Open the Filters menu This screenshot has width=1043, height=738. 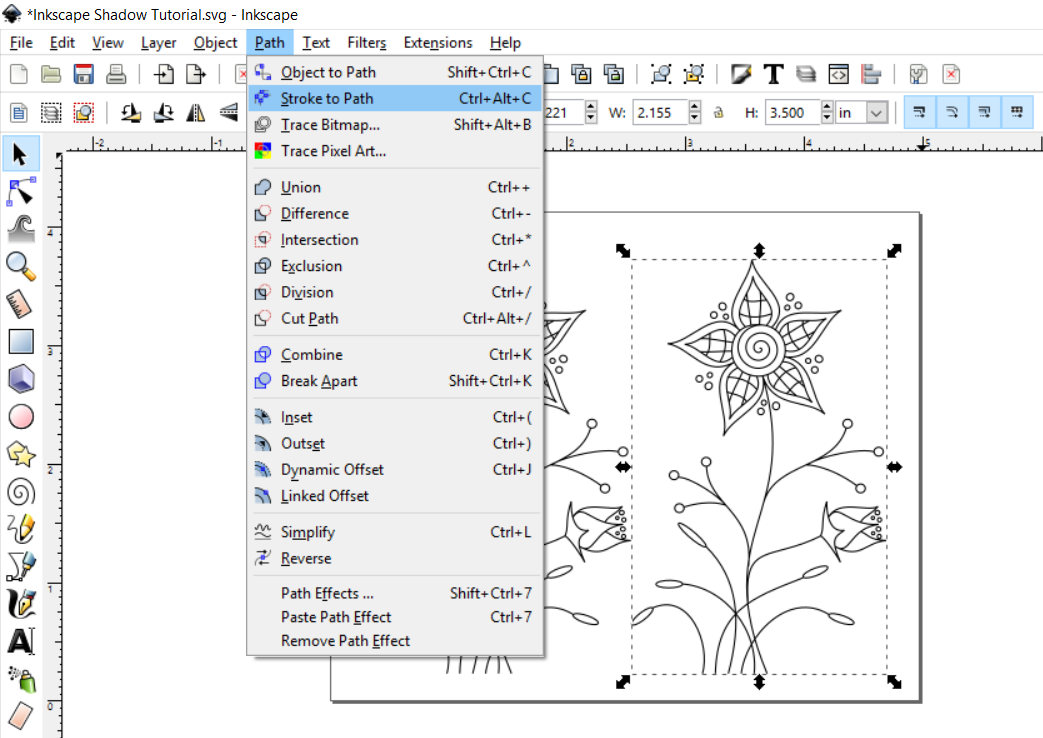pyautogui.click(x=366, y=42)
